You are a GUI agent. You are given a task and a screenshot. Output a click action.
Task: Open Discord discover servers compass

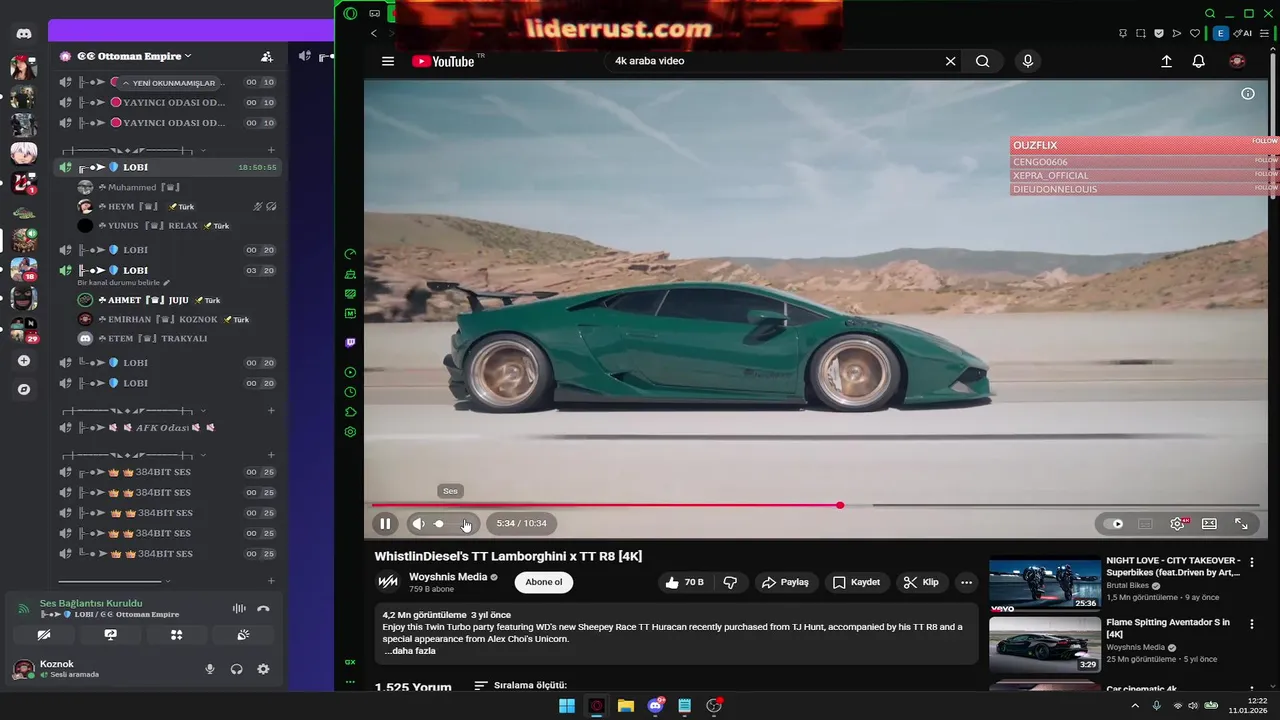click(24, 389)
